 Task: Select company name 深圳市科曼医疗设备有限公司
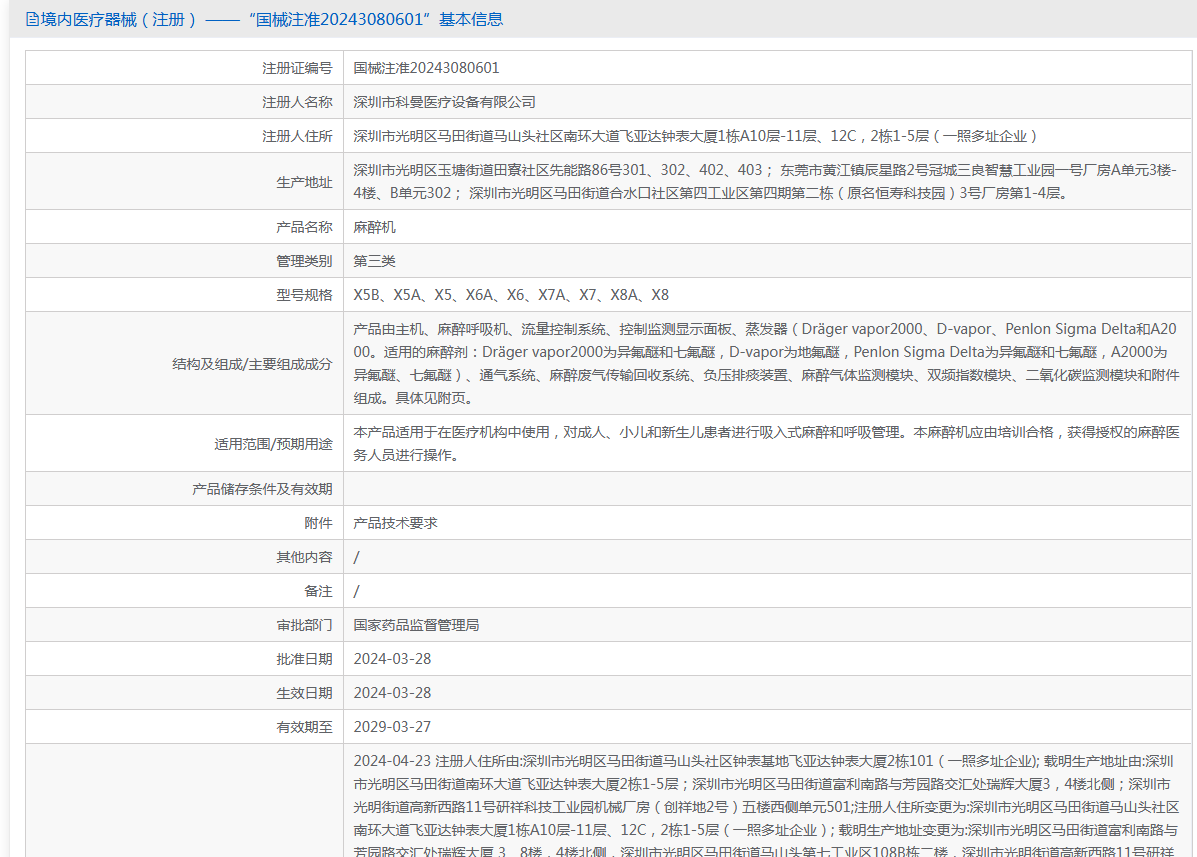pos(444,102)
